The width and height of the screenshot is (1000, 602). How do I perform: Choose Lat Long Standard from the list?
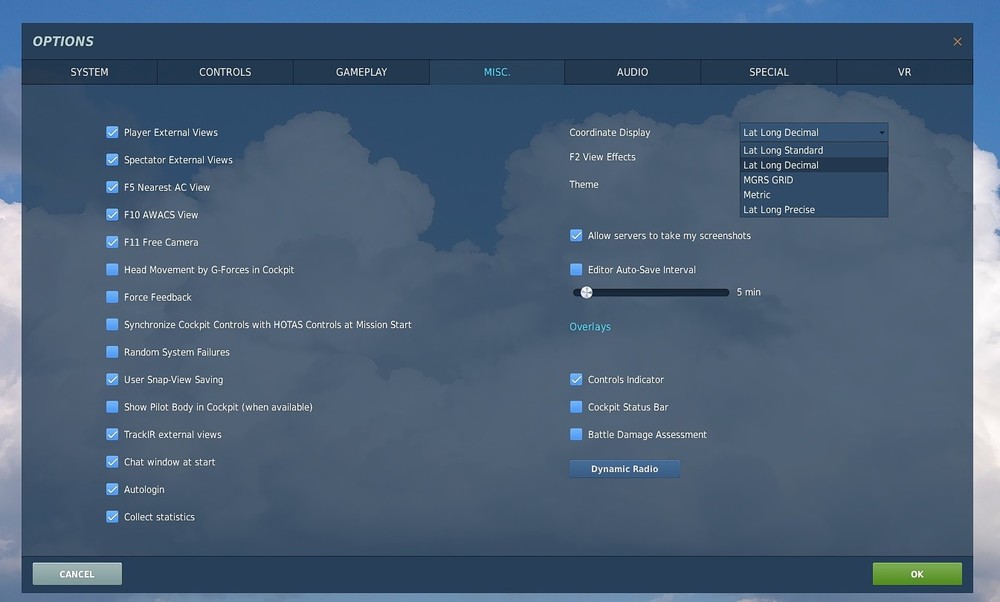point(814,150)
